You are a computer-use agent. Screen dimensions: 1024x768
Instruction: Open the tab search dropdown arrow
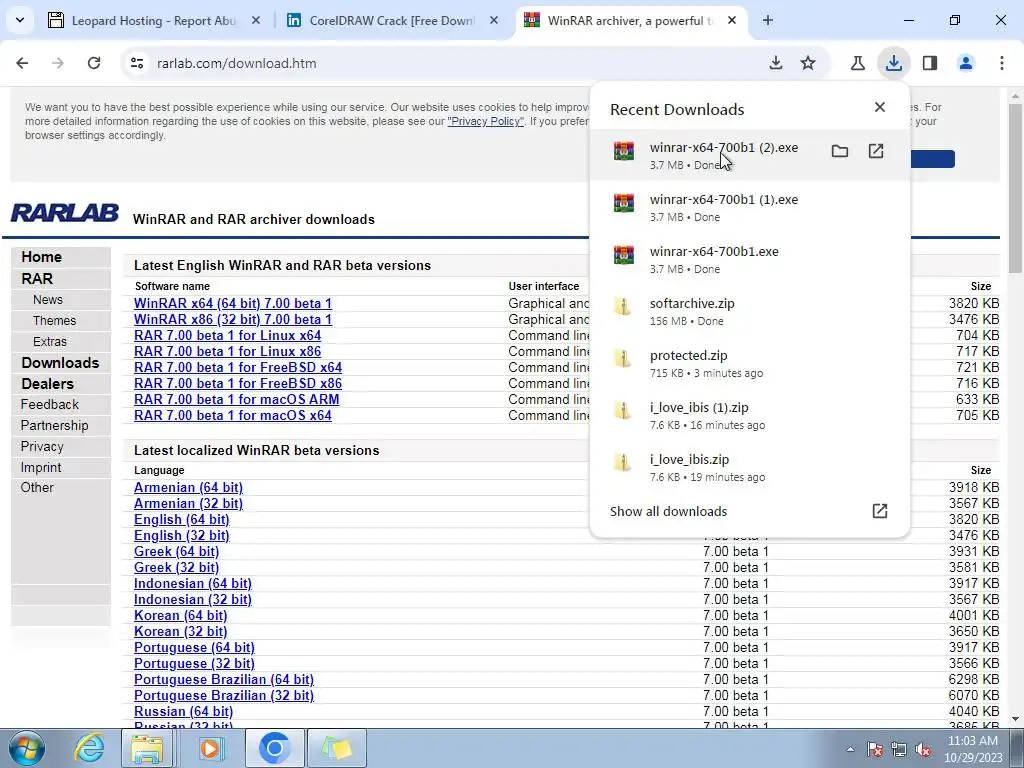pos(20,20)
